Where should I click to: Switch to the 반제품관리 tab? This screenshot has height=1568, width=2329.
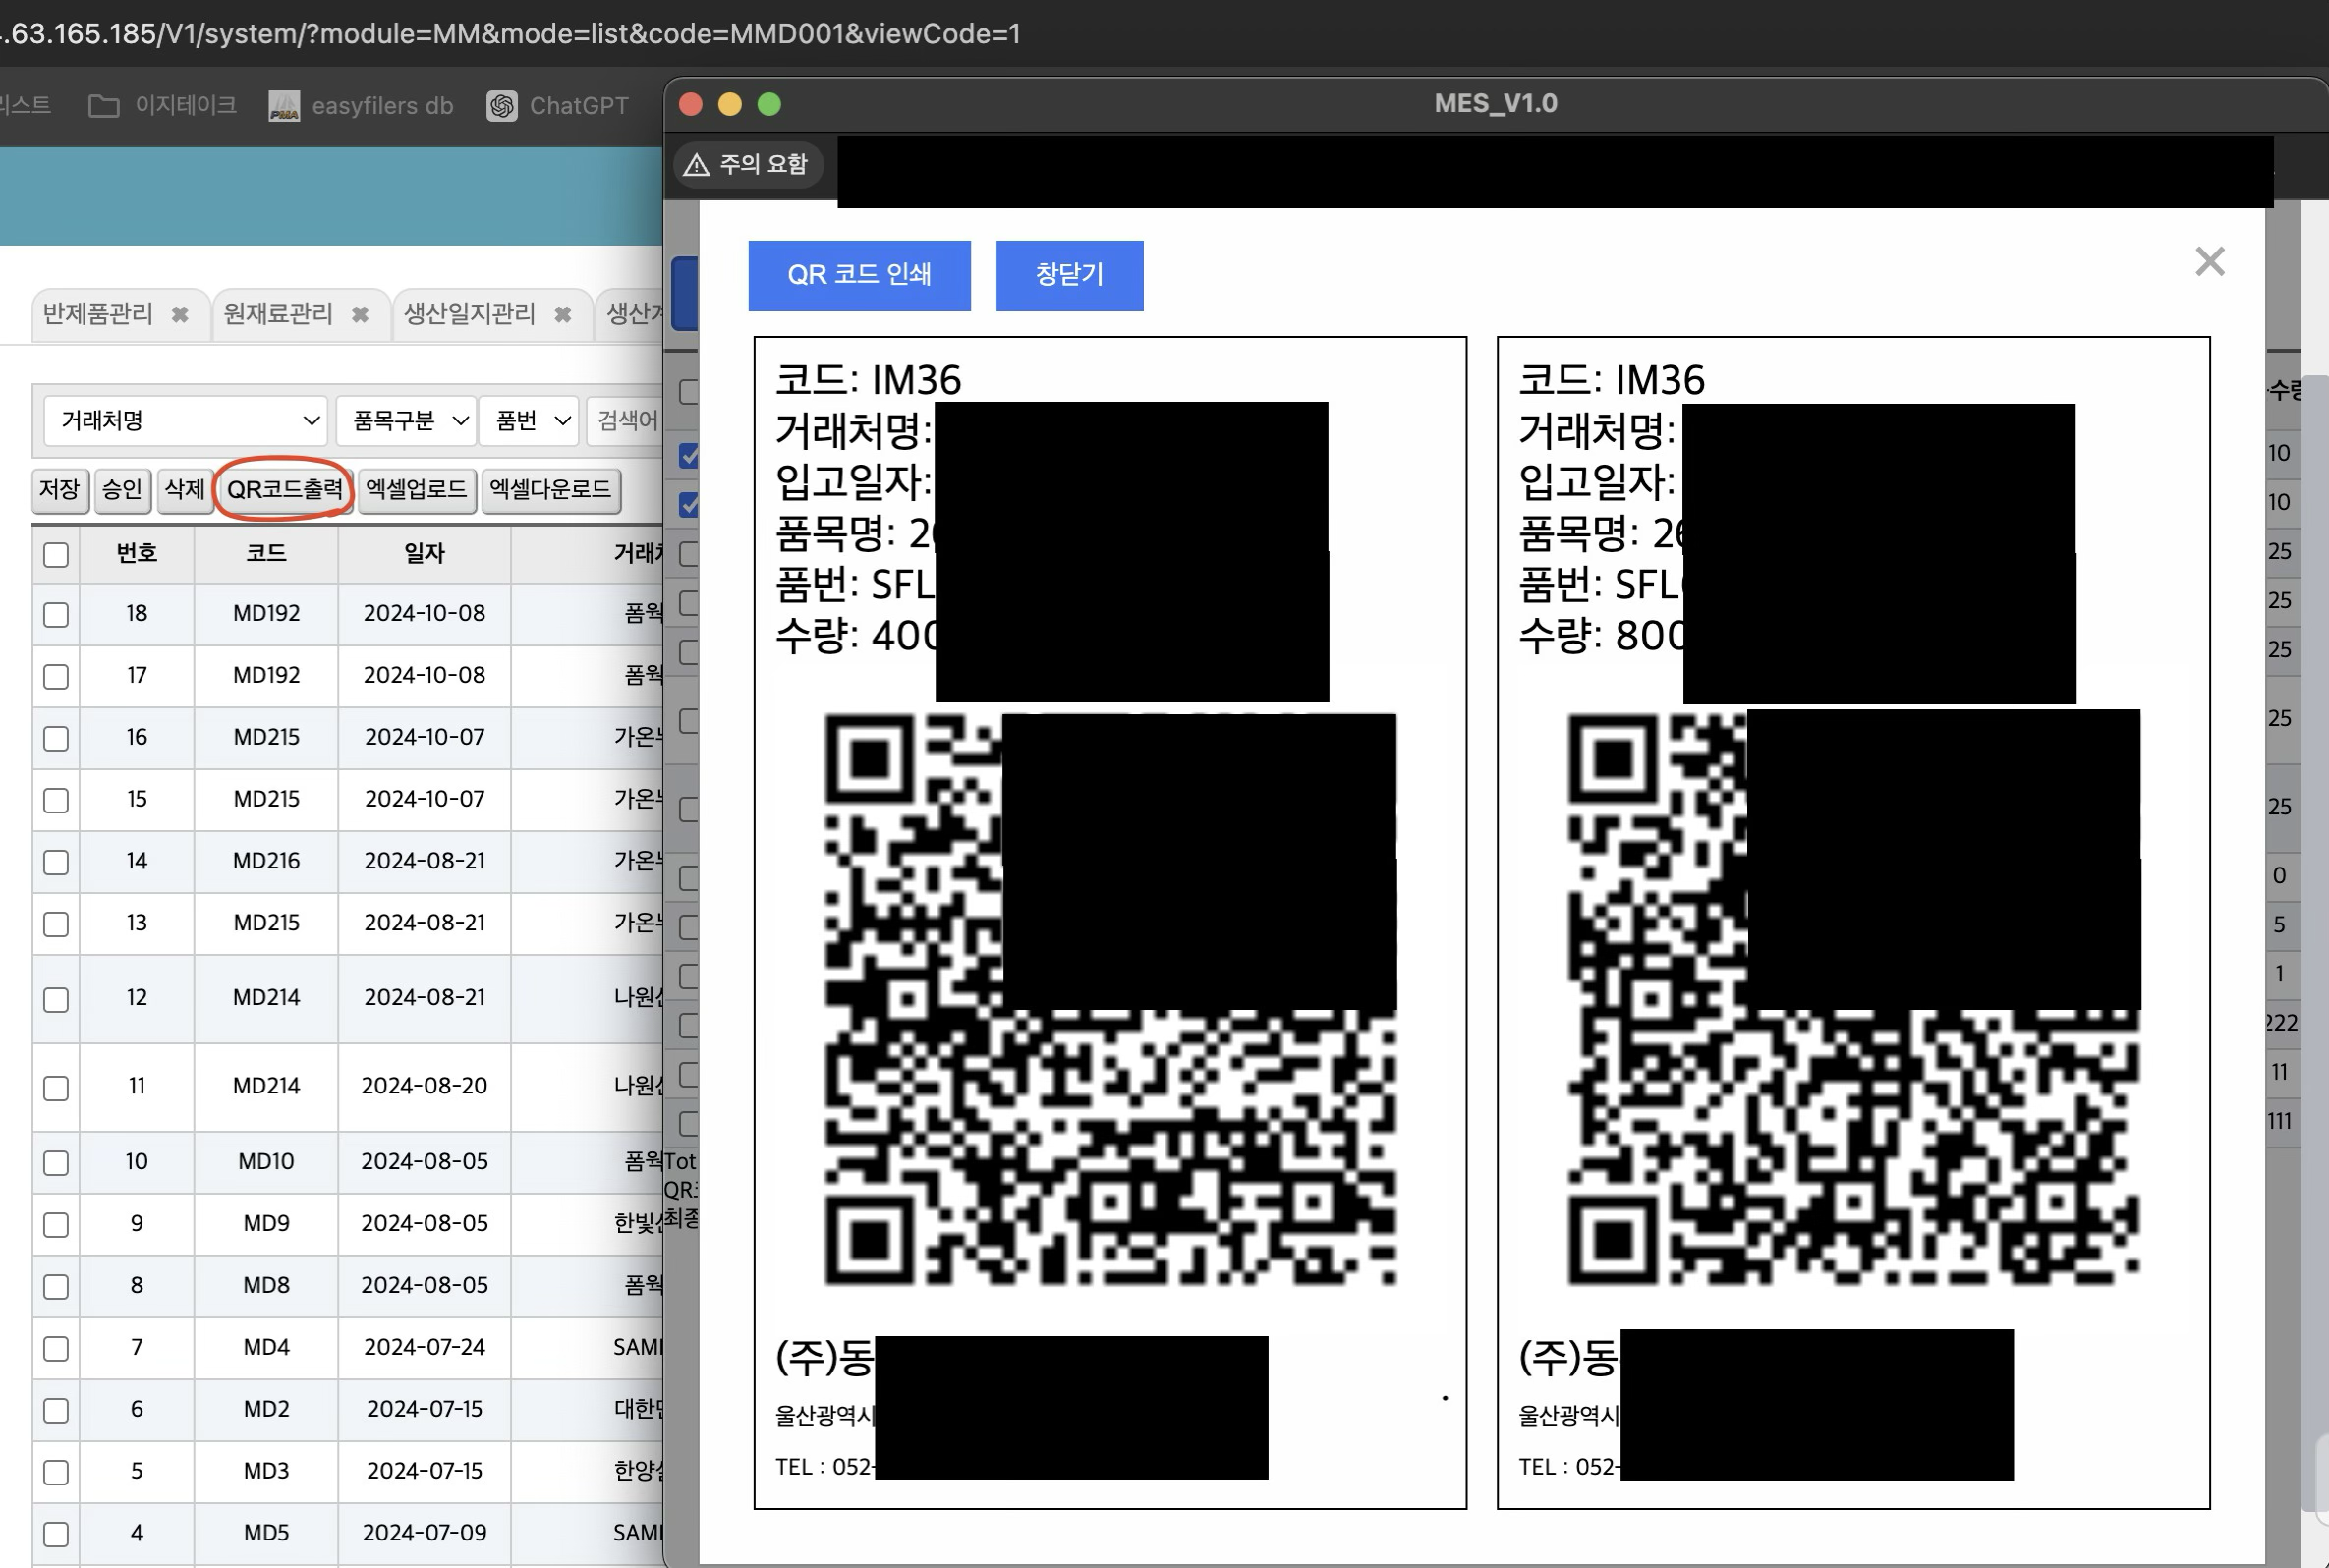tap(98, 314)
